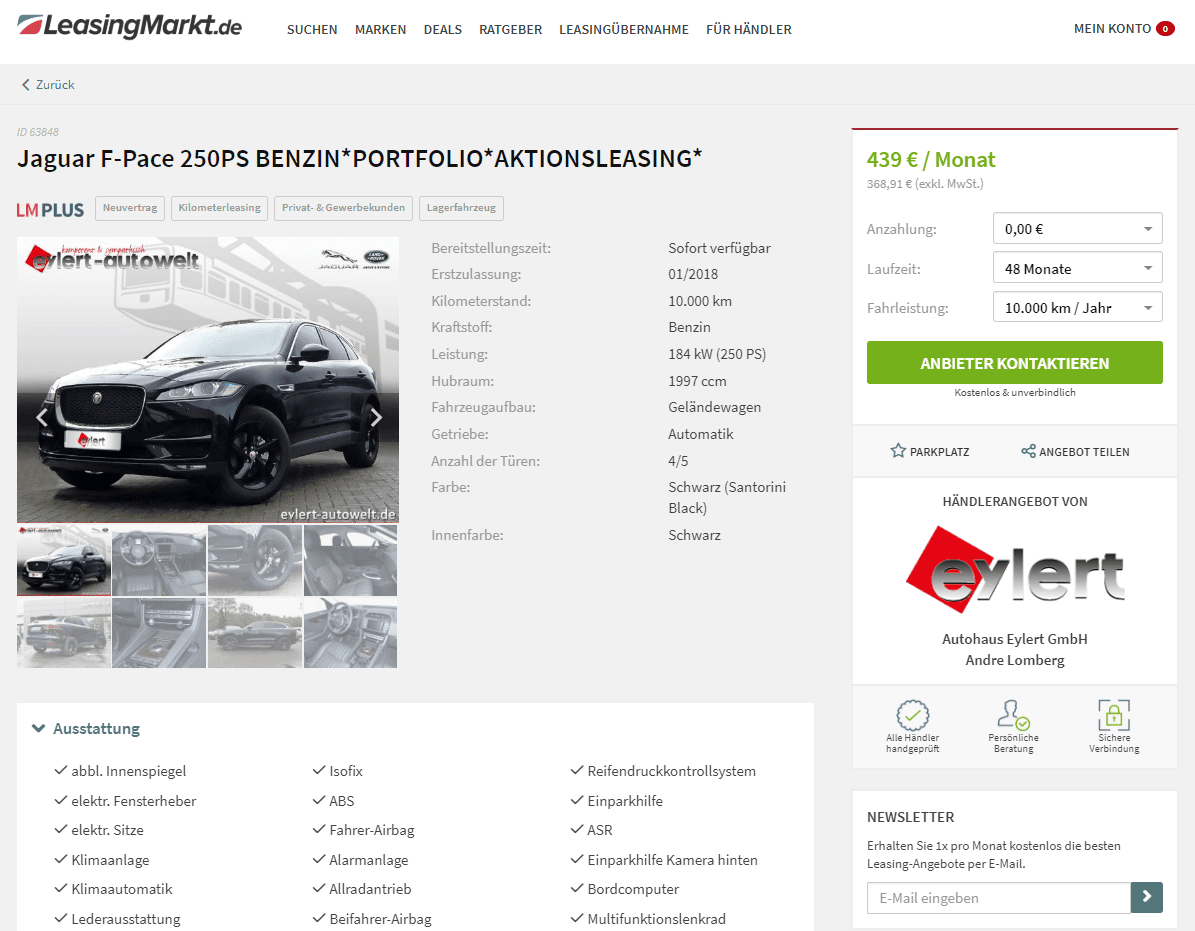Click the Anbieter kontaktieren button

point(1014,363)
